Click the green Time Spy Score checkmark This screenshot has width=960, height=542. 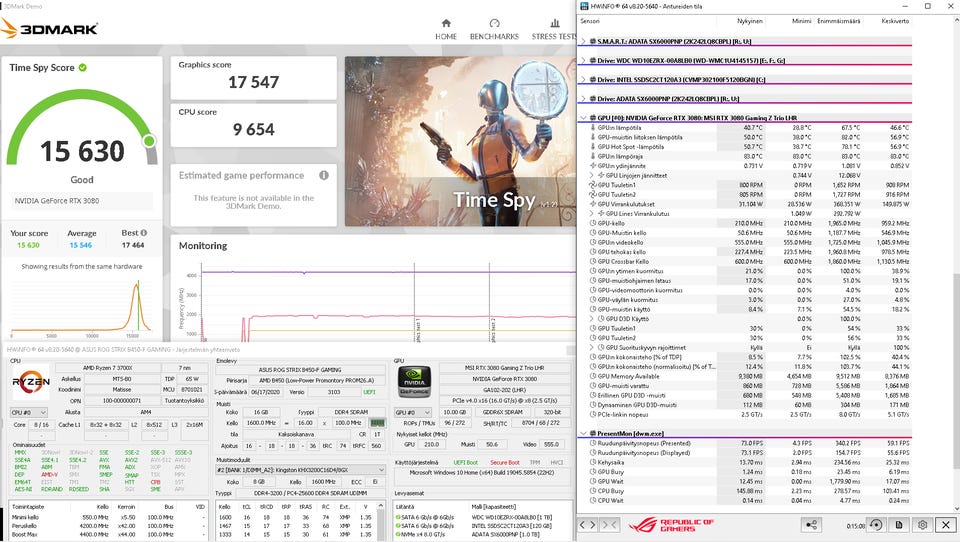point(82,68)
